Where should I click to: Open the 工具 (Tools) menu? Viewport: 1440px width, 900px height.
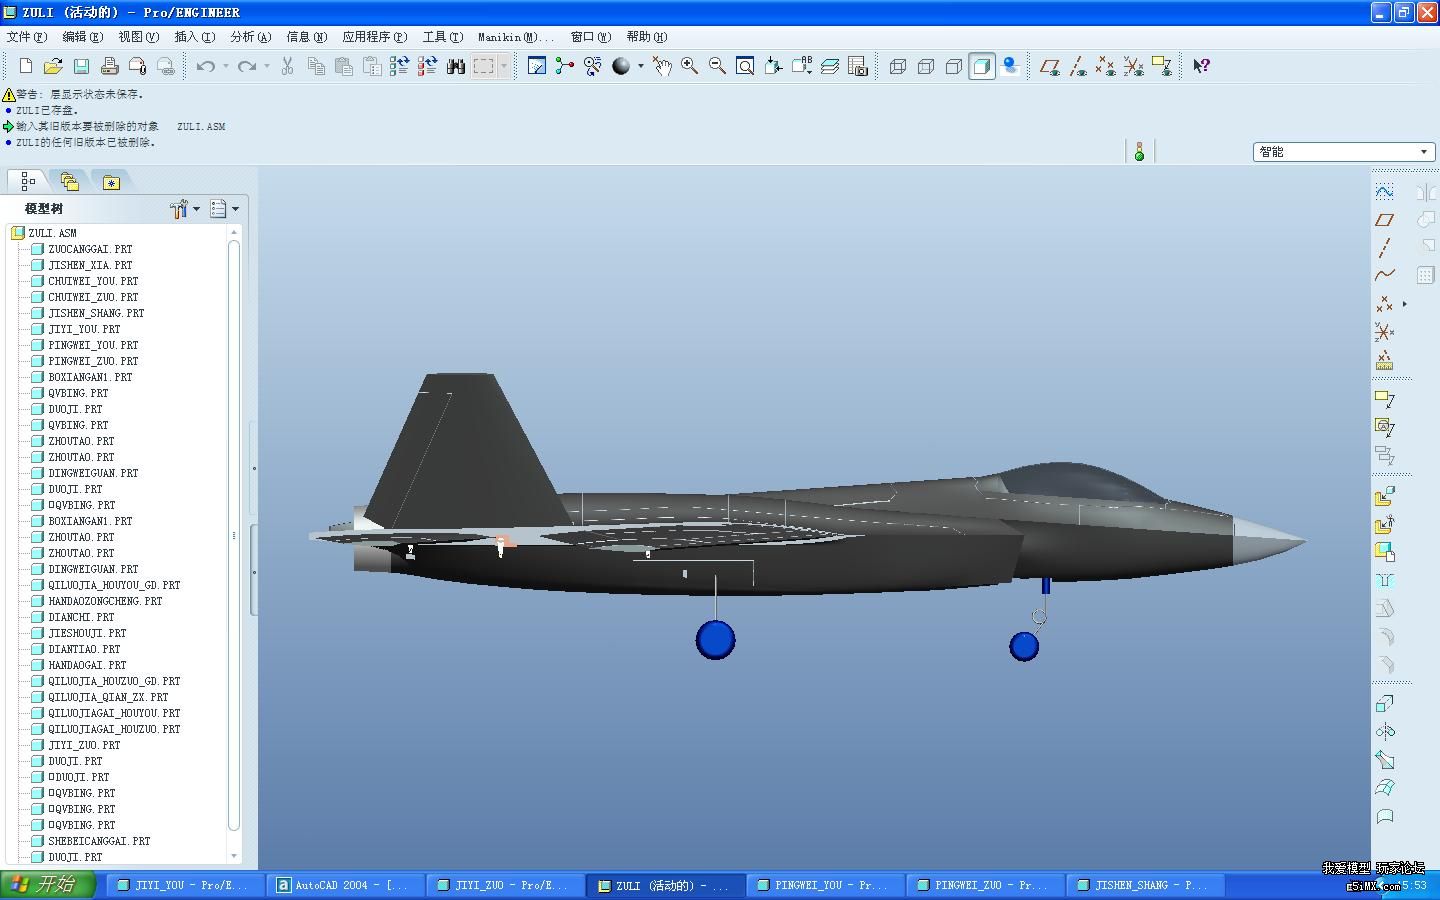pyautogui.click(x=443, y=37)
